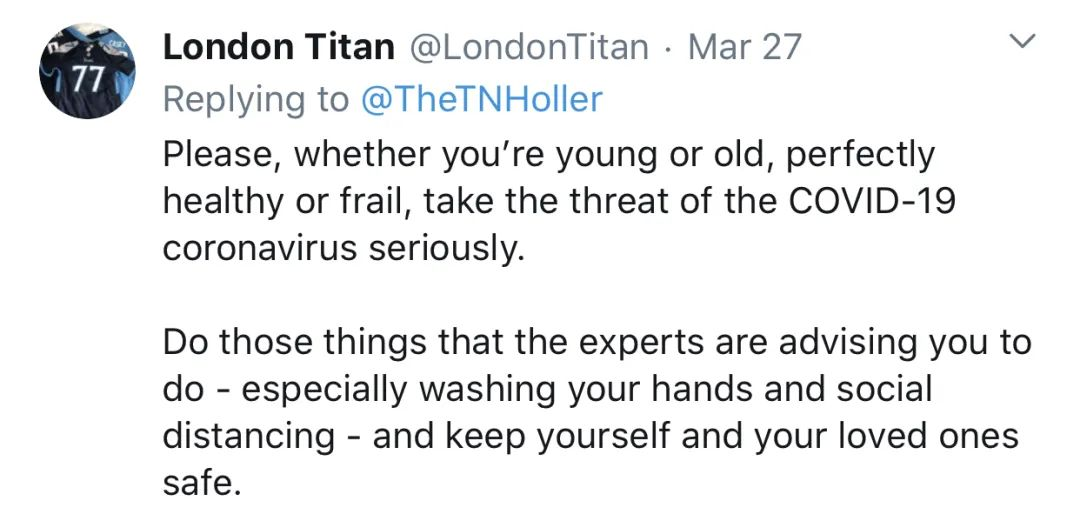Click the "Replying to" label
The width and height of the screenshot is (1080, 521).
click(x=256, y=99)
